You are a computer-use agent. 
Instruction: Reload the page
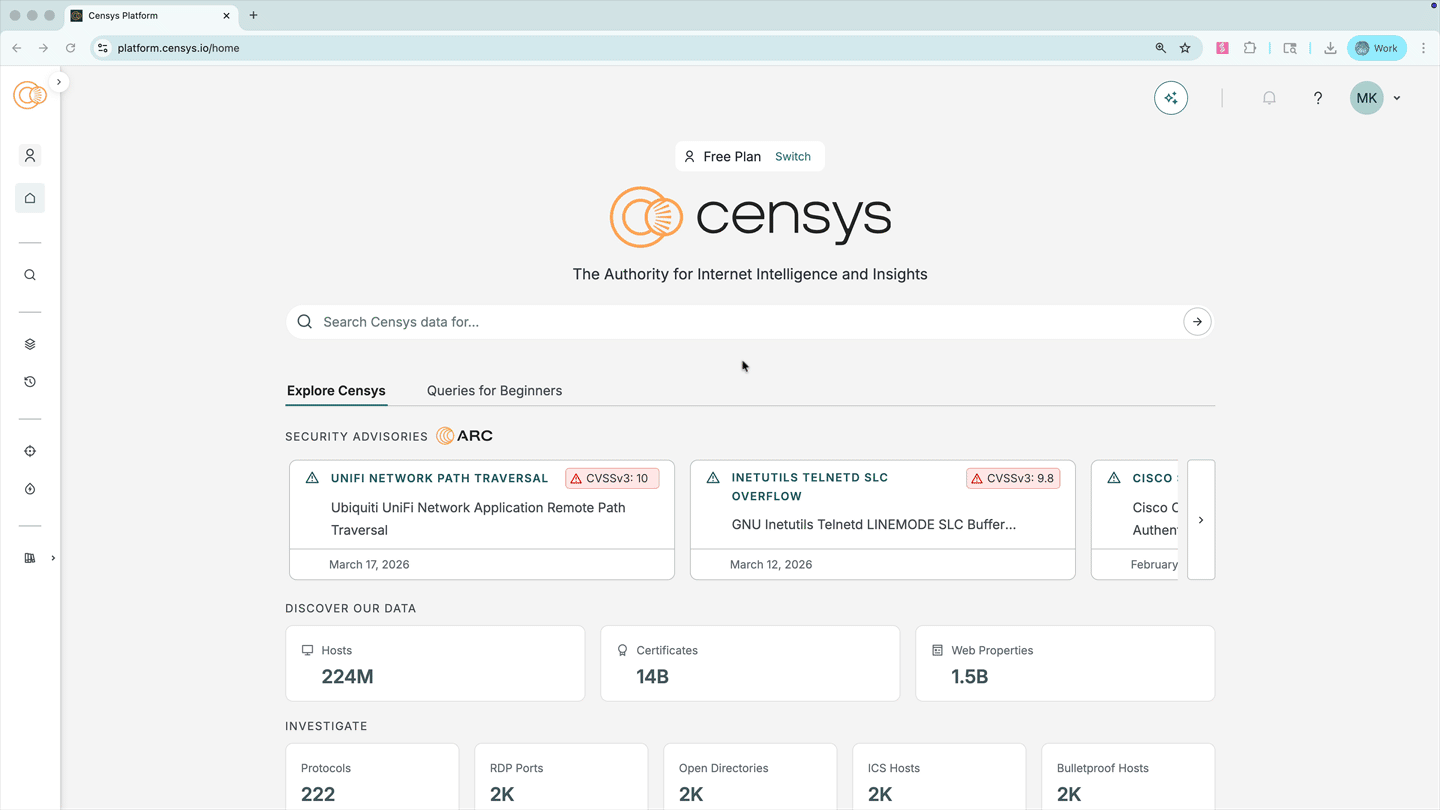pyautogui.click(x=70, y=48)
